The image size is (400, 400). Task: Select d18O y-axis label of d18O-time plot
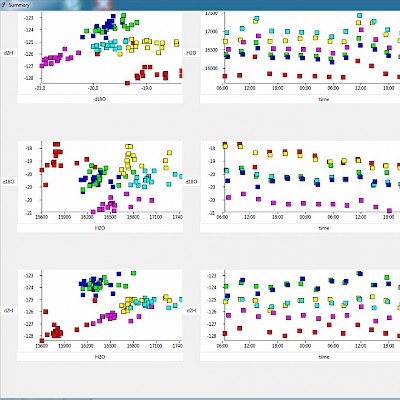coord(191,182)
